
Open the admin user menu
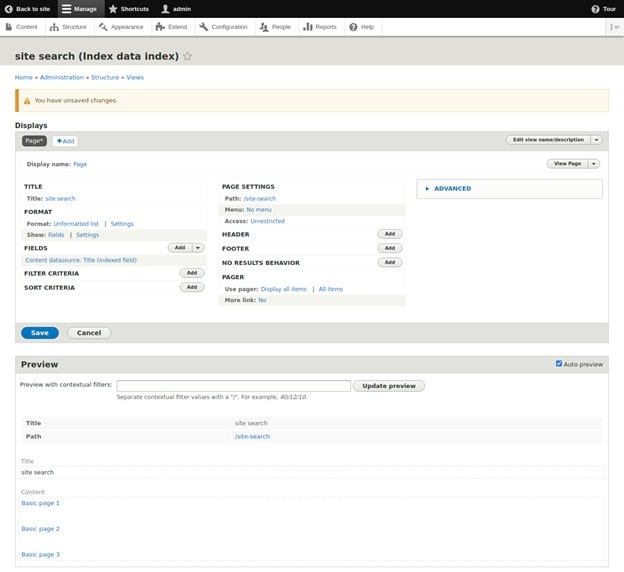click(166, 9)
